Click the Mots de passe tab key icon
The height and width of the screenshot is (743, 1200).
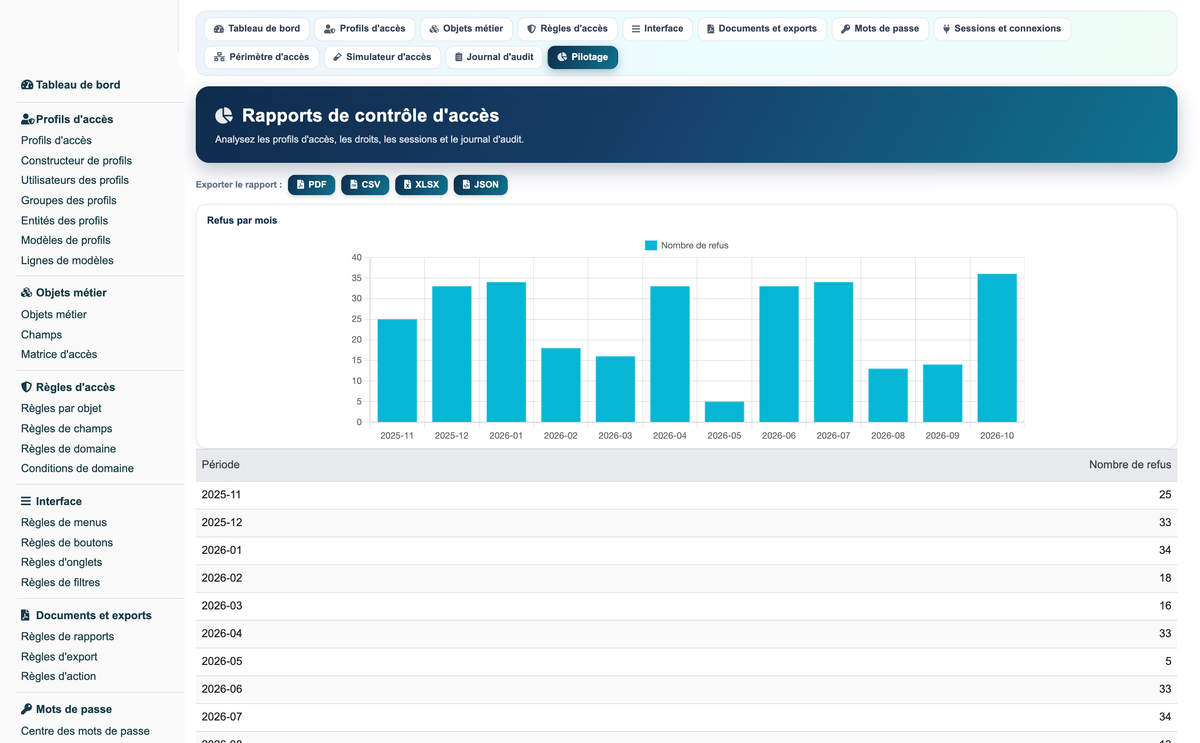click(845, 29)
